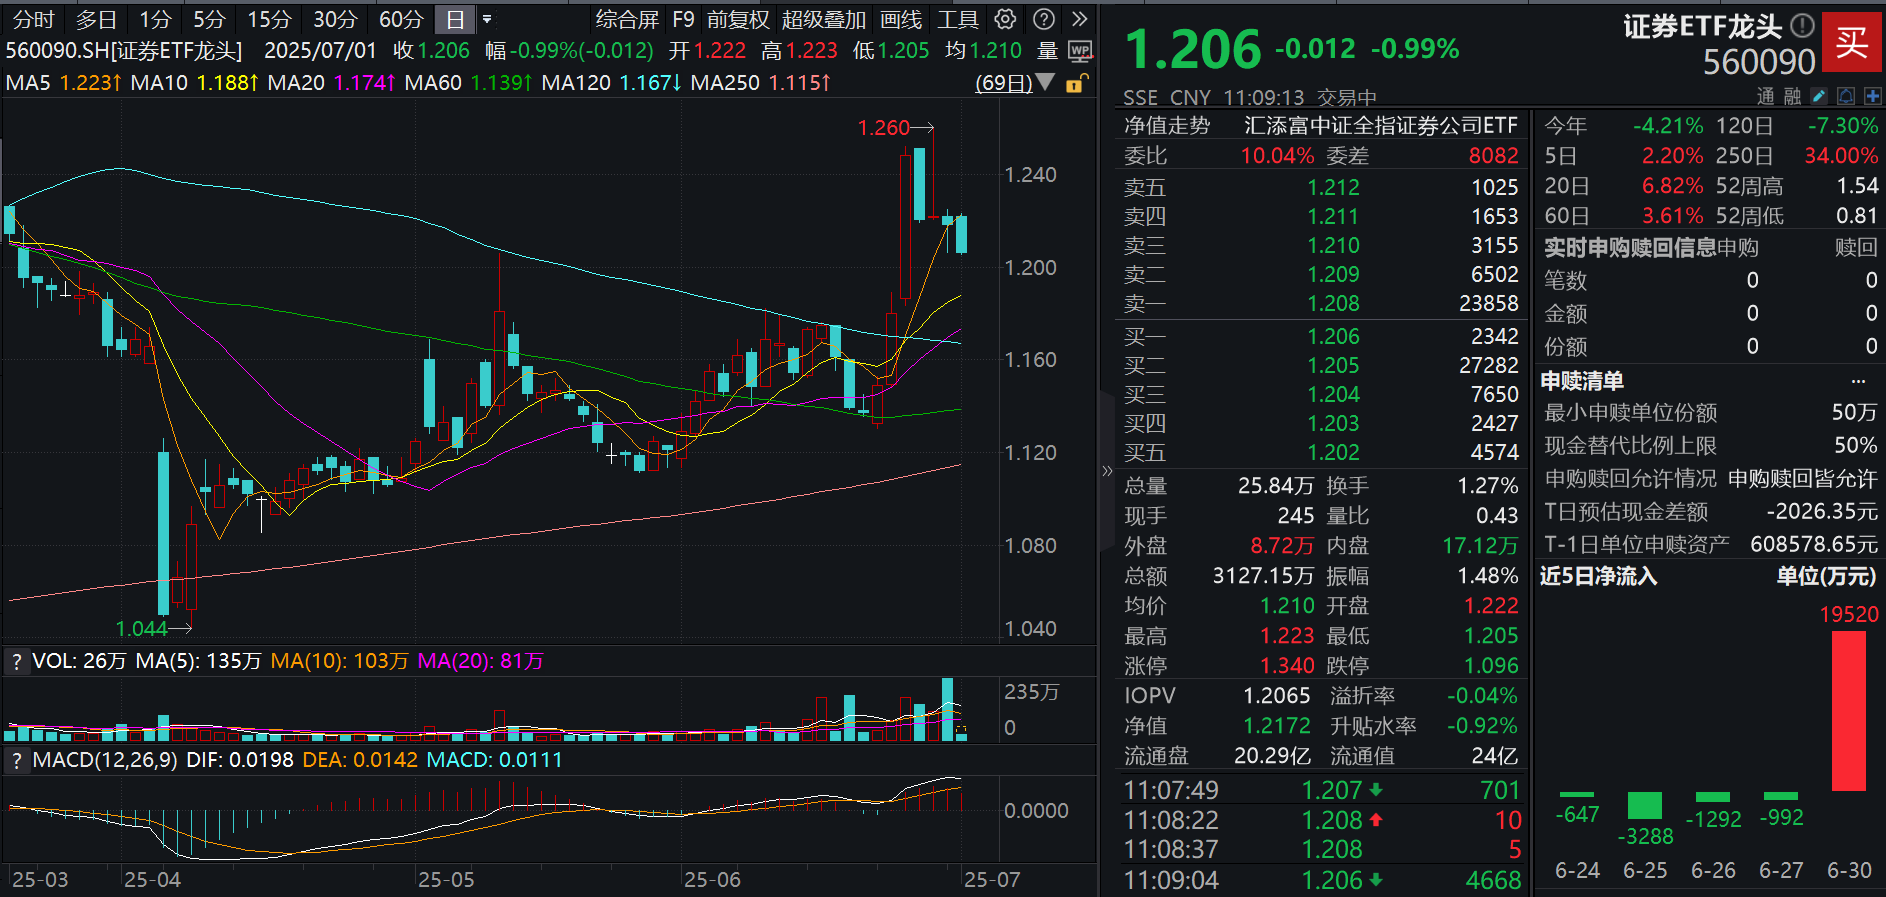Click the blue pencil note icon

1819,96
